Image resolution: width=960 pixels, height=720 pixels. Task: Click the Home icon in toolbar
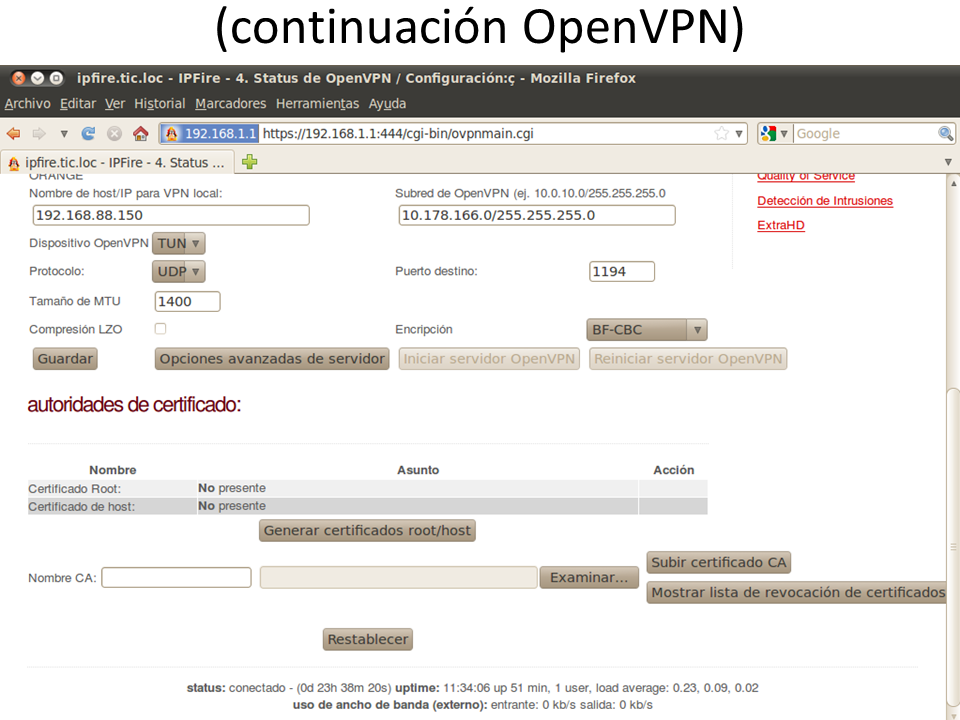tap(140, 134)
